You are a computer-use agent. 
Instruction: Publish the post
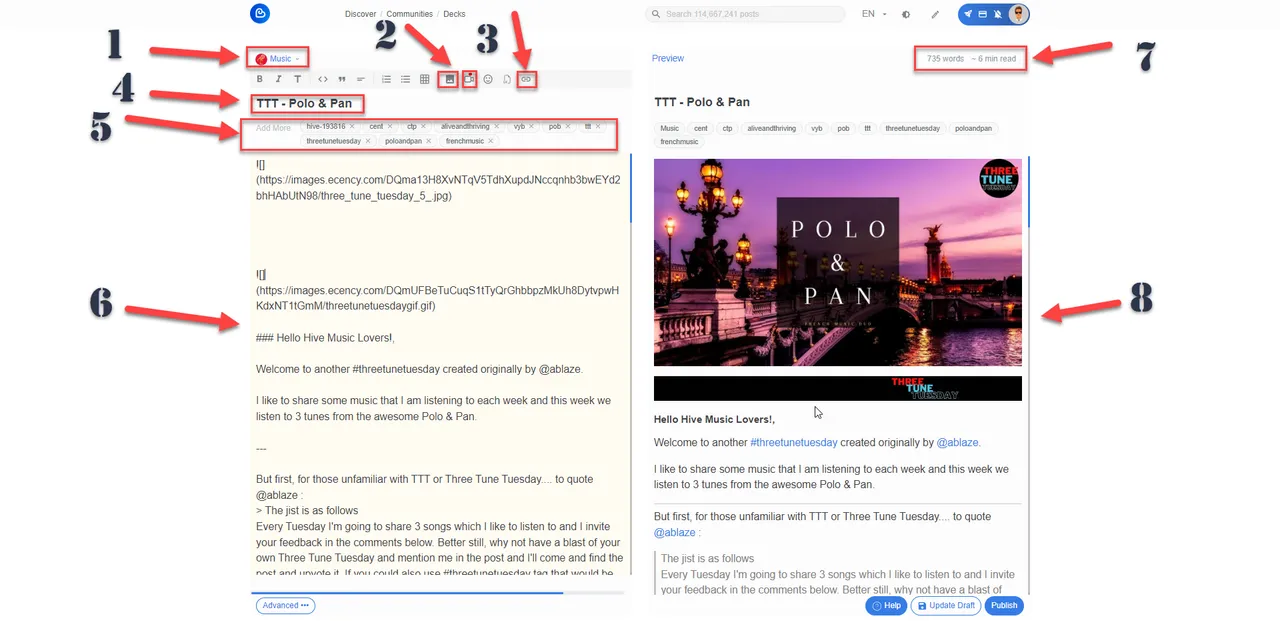(x=1004, y=605)
